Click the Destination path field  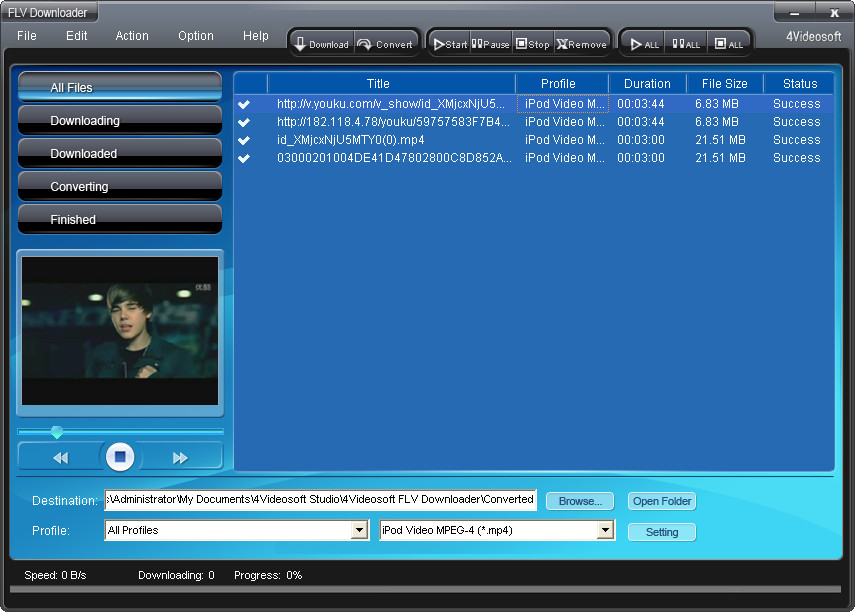(321, 500)
